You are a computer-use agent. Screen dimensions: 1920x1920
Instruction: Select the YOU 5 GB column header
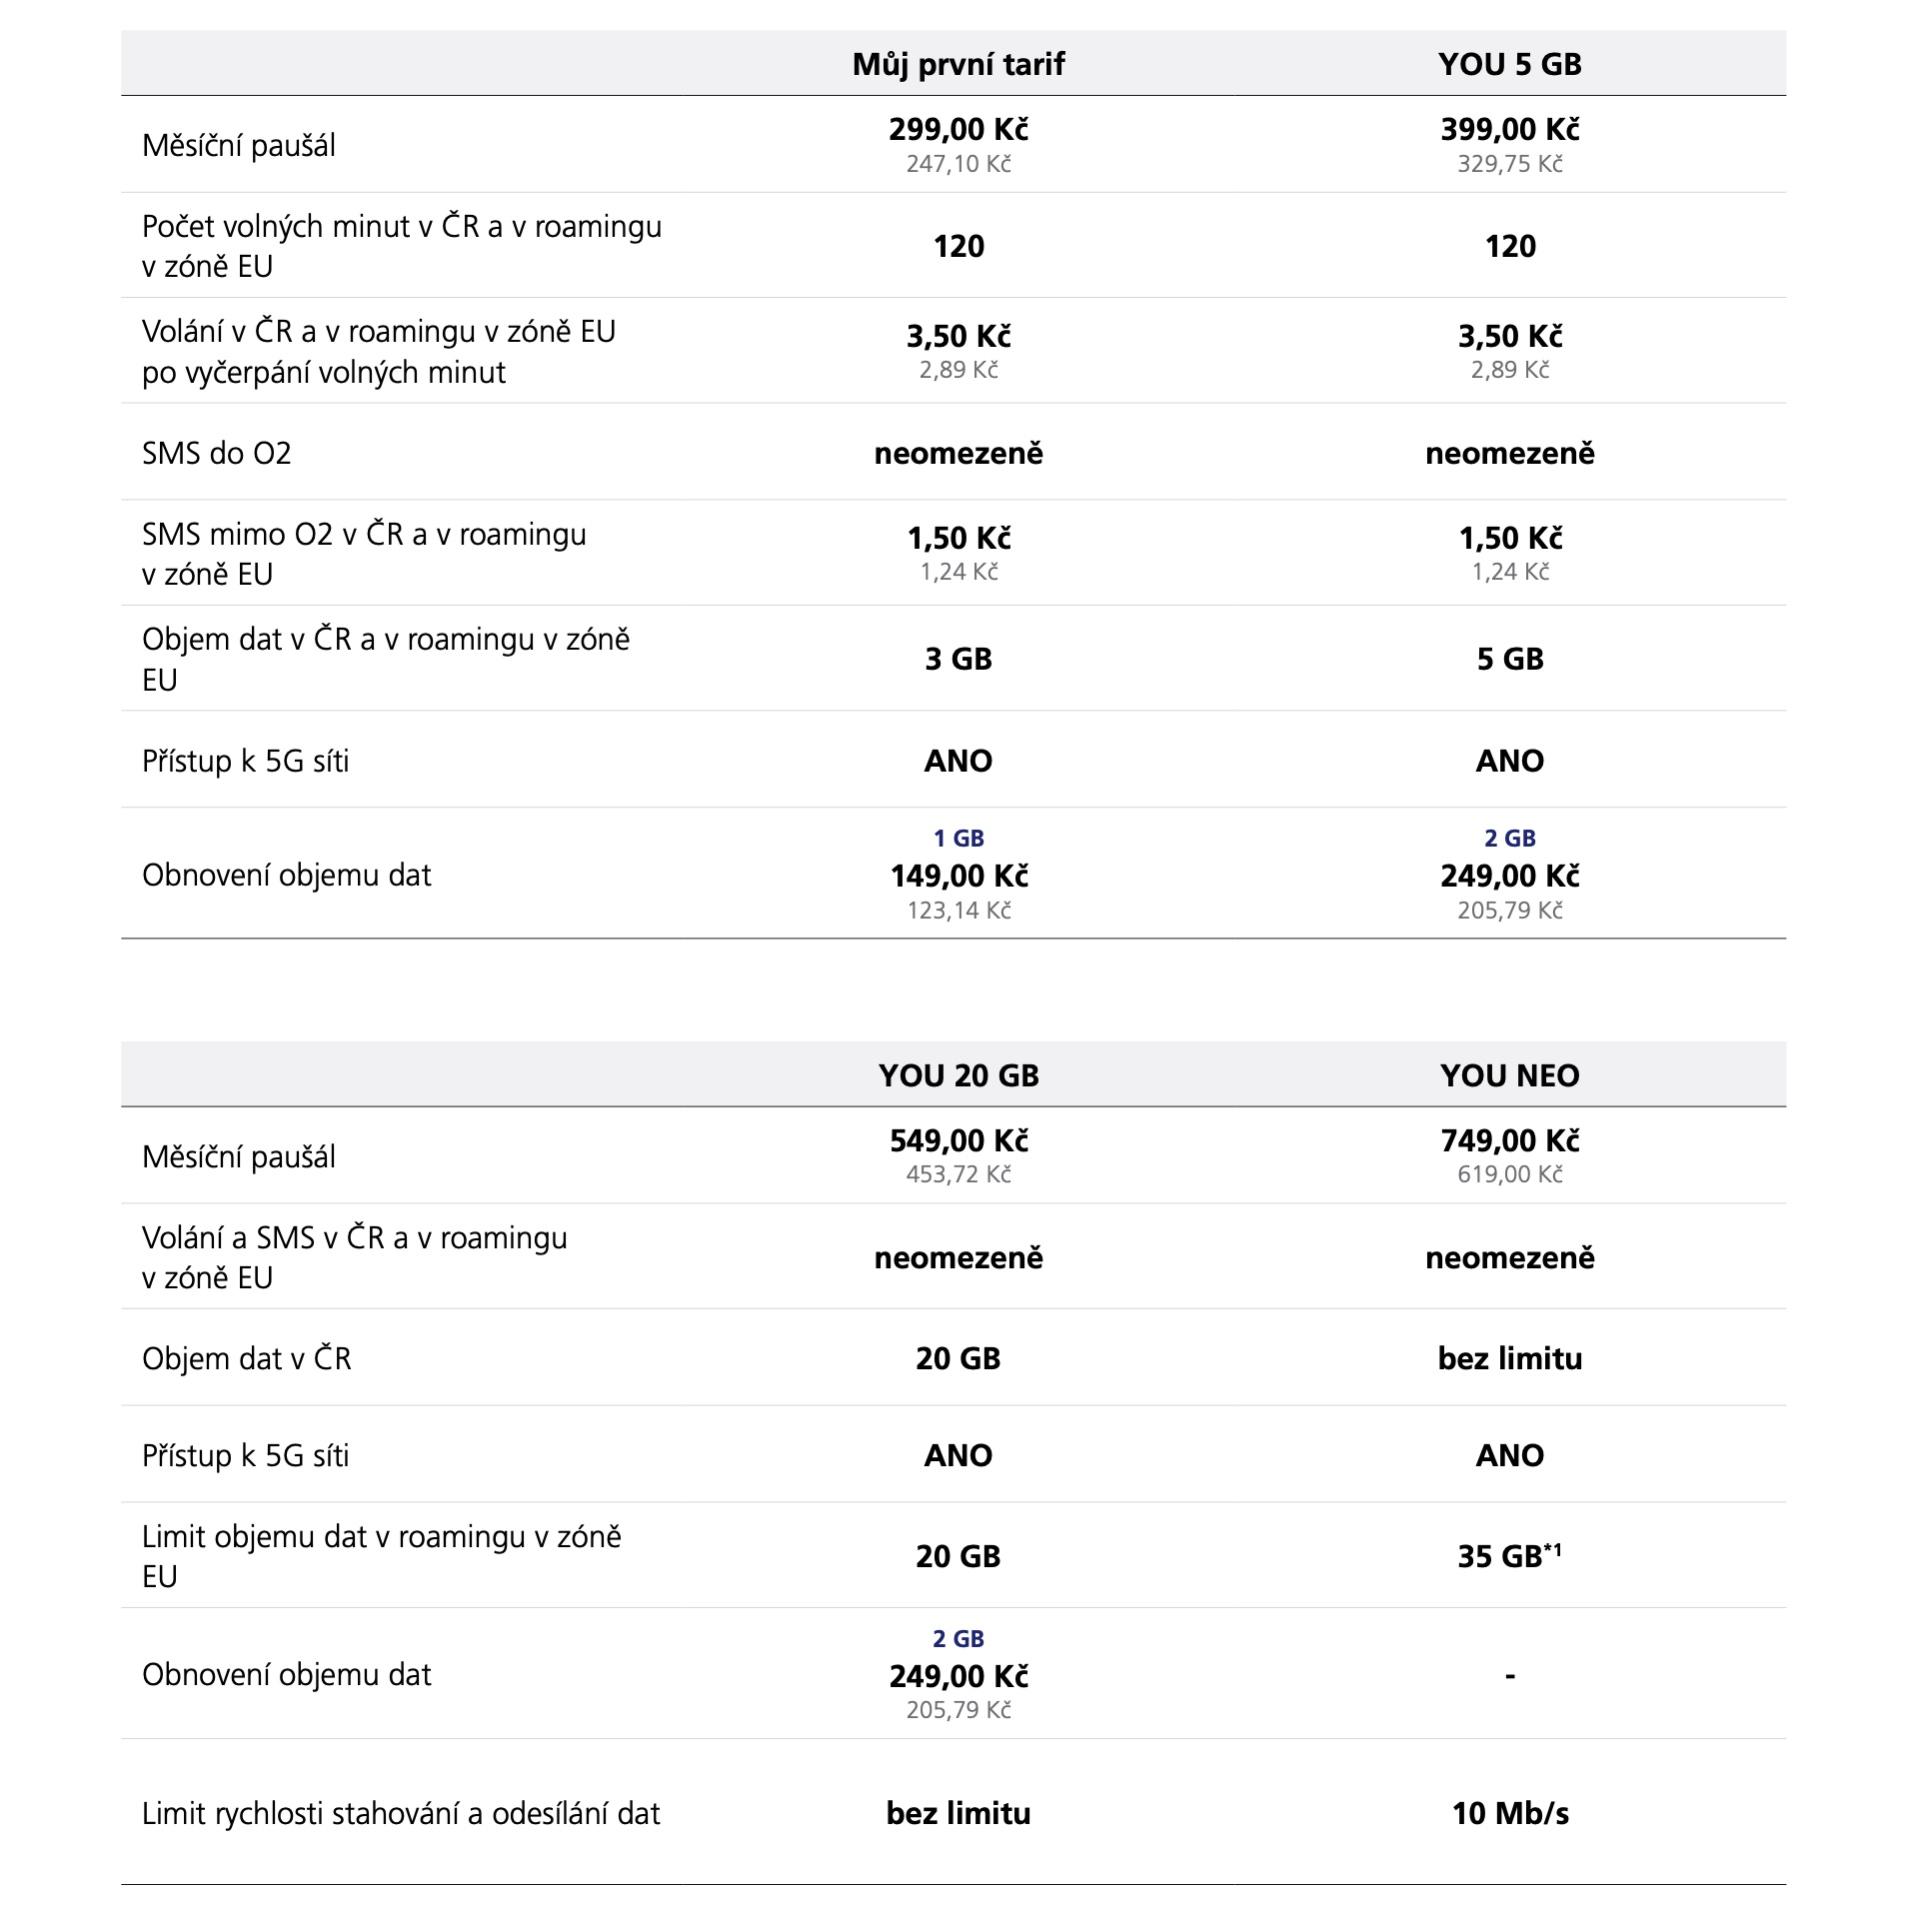1509,65
